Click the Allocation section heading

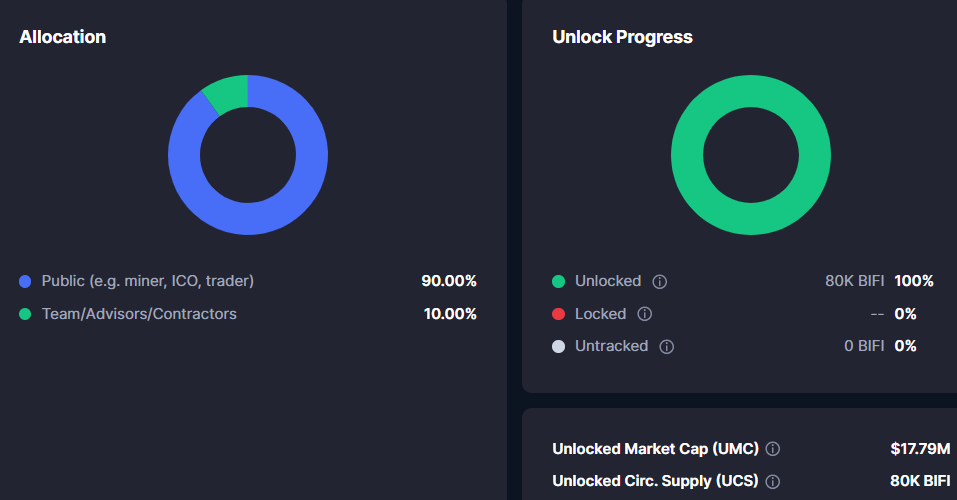point(62,37)
